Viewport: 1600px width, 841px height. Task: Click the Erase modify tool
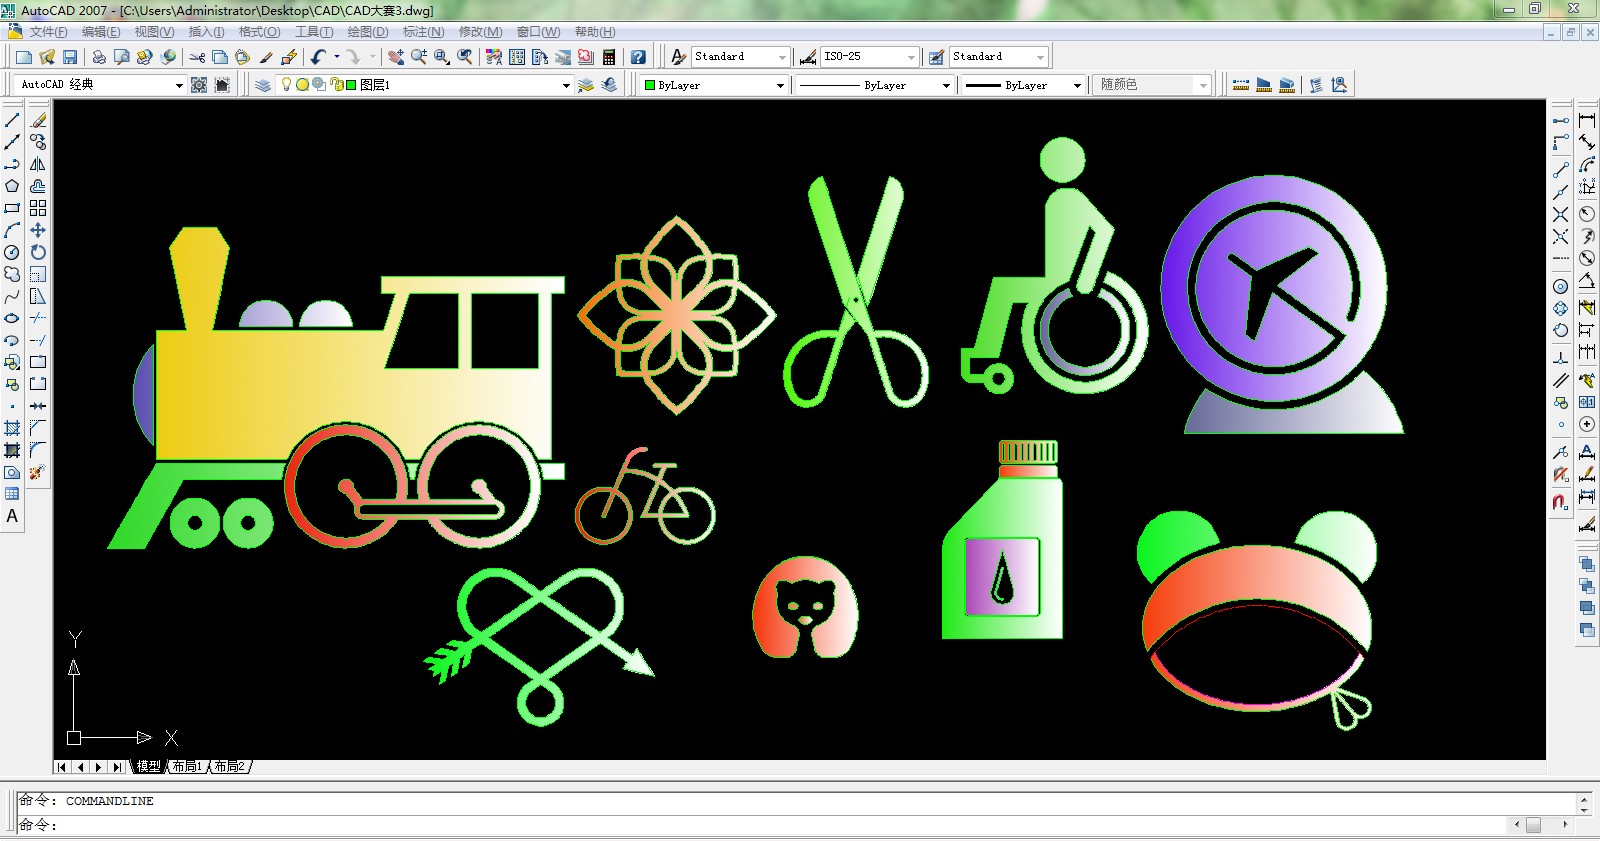(x=38, y=120)
